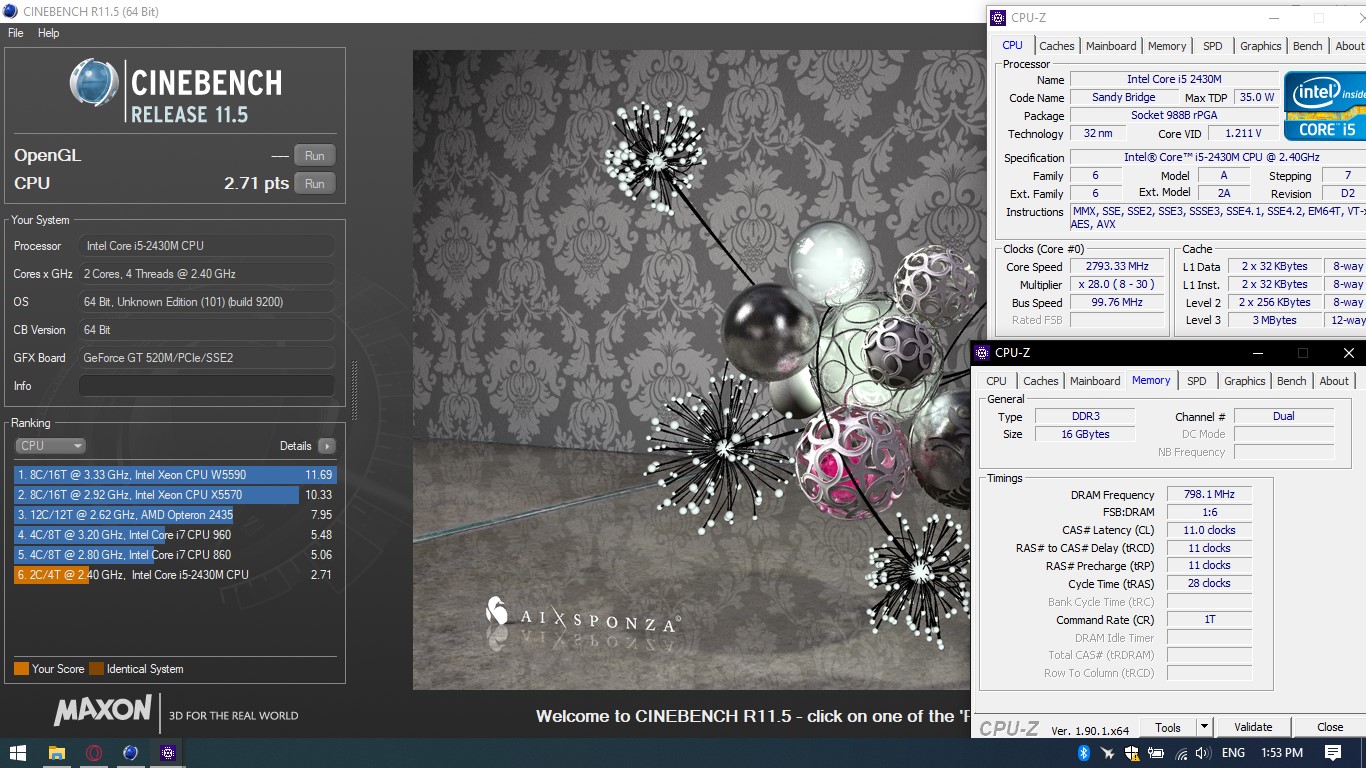Select the Core i7 CPU 960 ranking row
This screenshot has width=1366, height=768.
click(x=175, y=535)
